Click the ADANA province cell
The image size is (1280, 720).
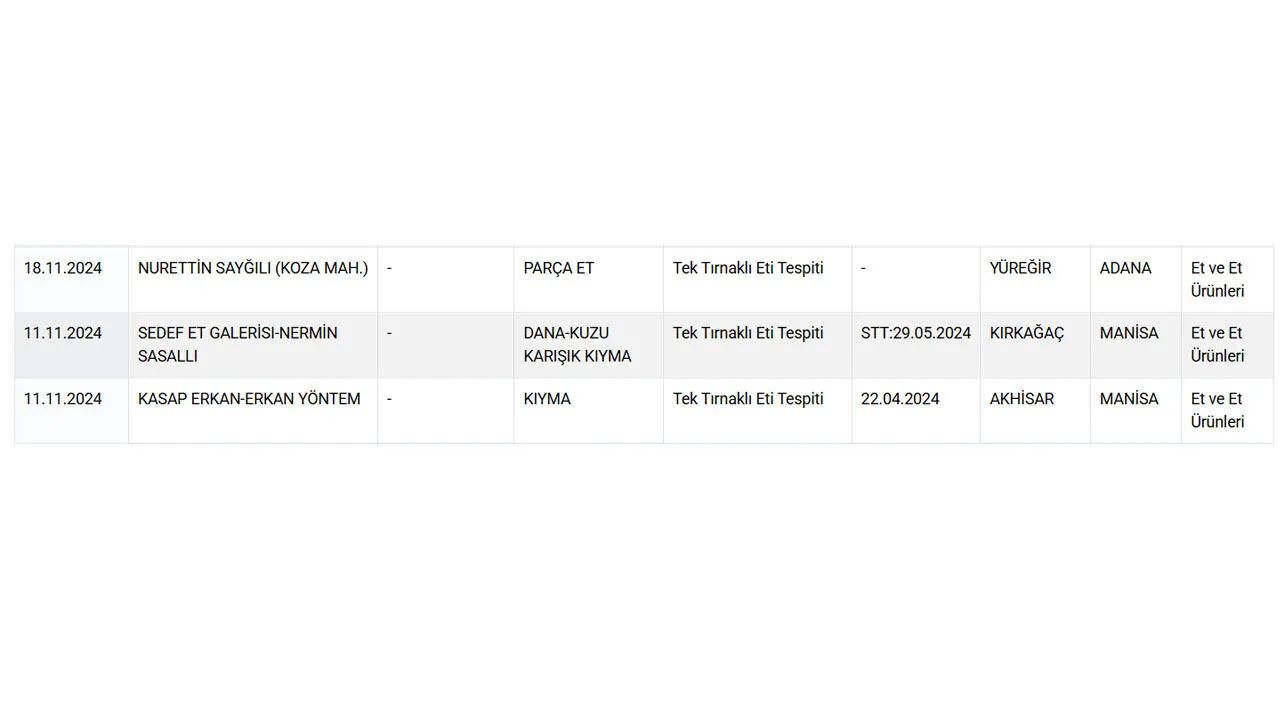(1125, 268)
